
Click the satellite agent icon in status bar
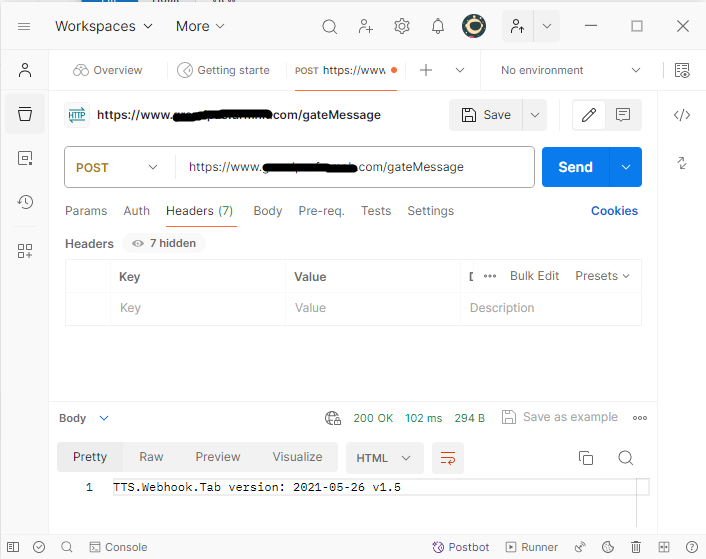coord(580,547)
